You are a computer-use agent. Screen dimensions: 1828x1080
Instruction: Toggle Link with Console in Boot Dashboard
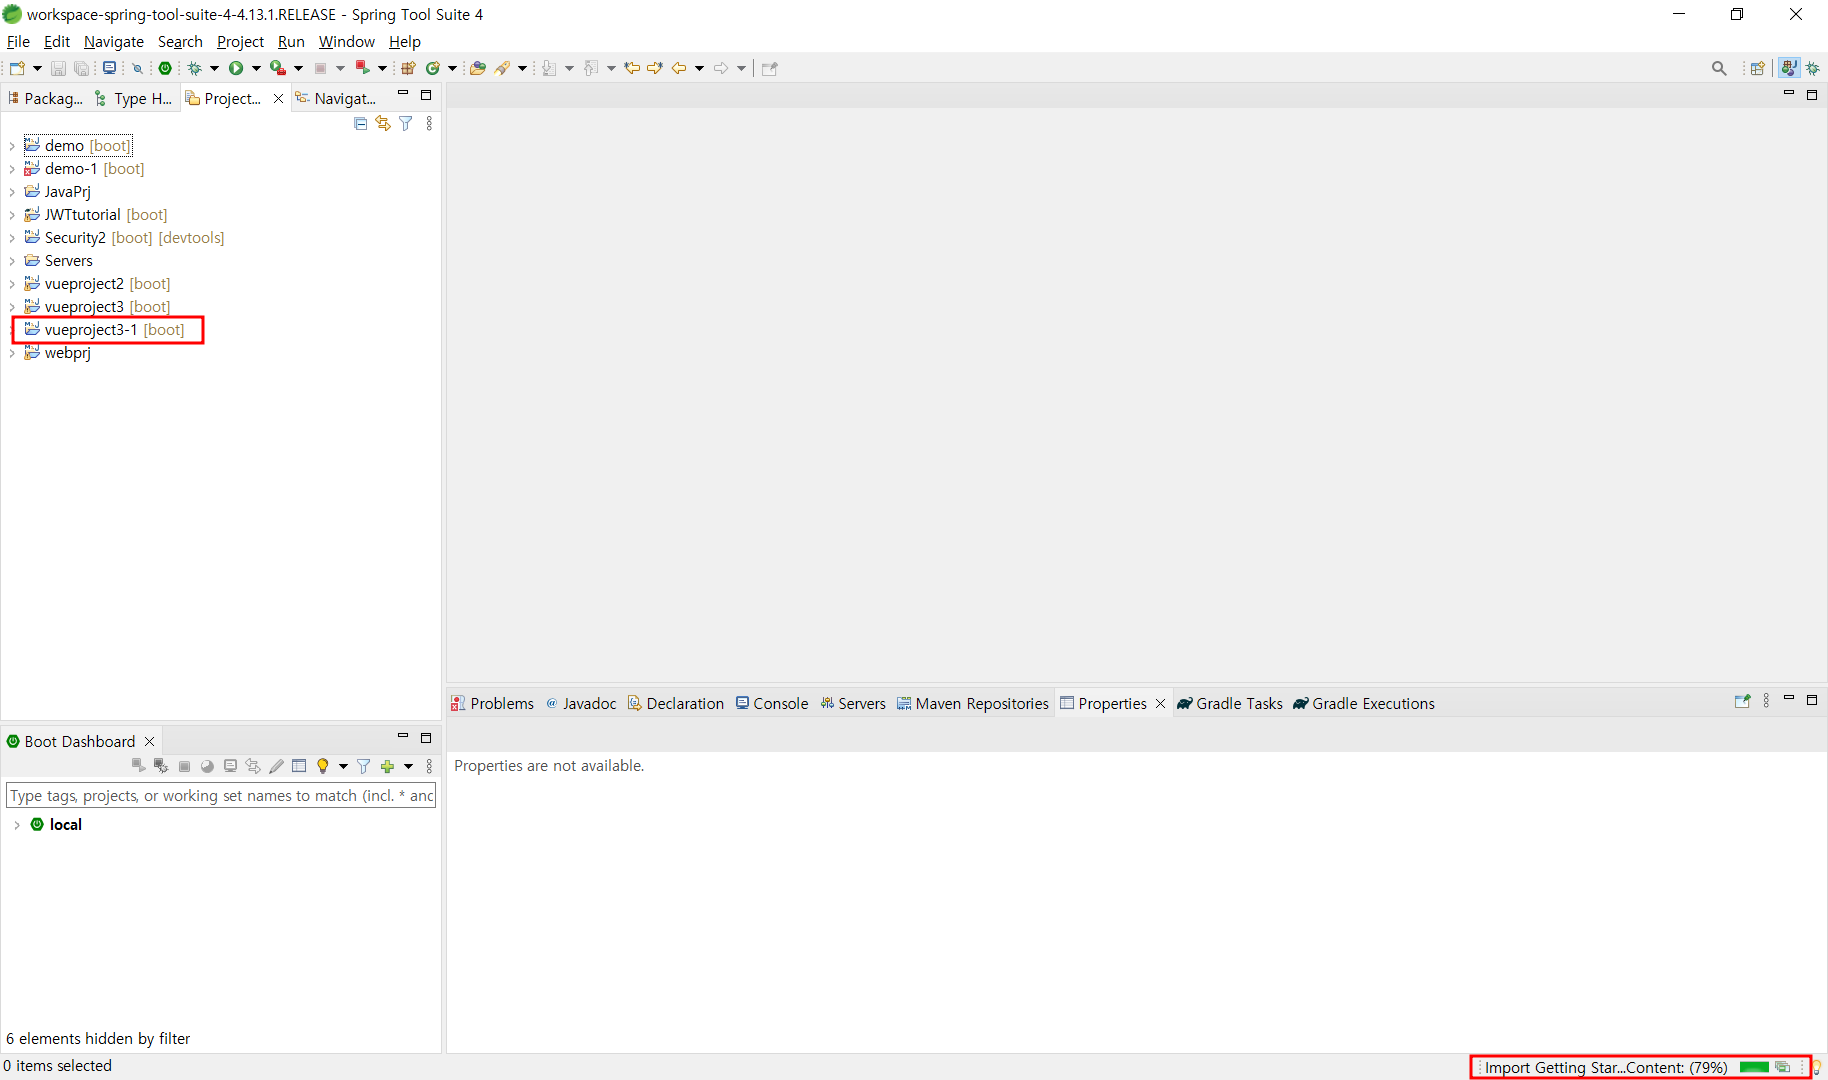253,766
